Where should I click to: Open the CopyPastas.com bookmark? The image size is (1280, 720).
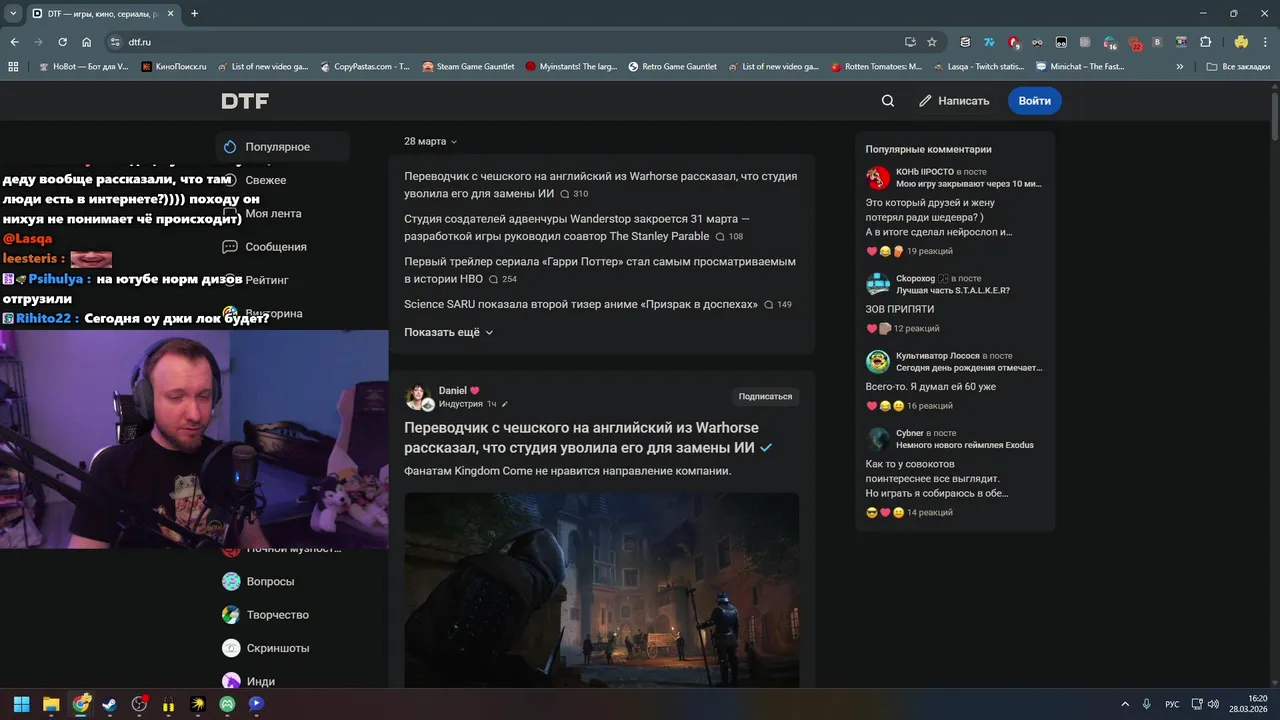365,67
